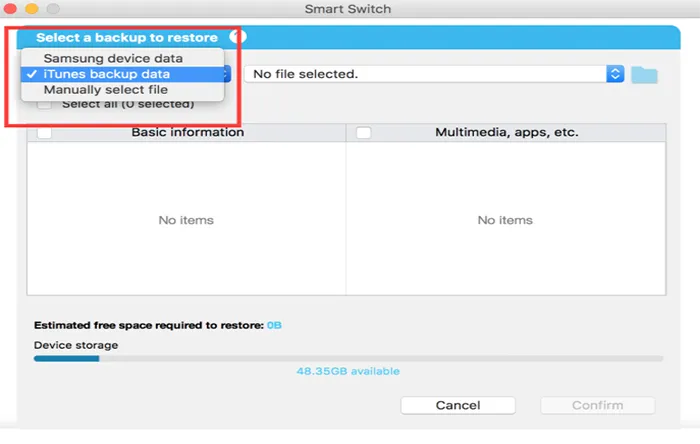Check the Multimedia, apps, etc. checkbox
The height and width of the screenshot is (444, 700).
click(x=363, y=133)
